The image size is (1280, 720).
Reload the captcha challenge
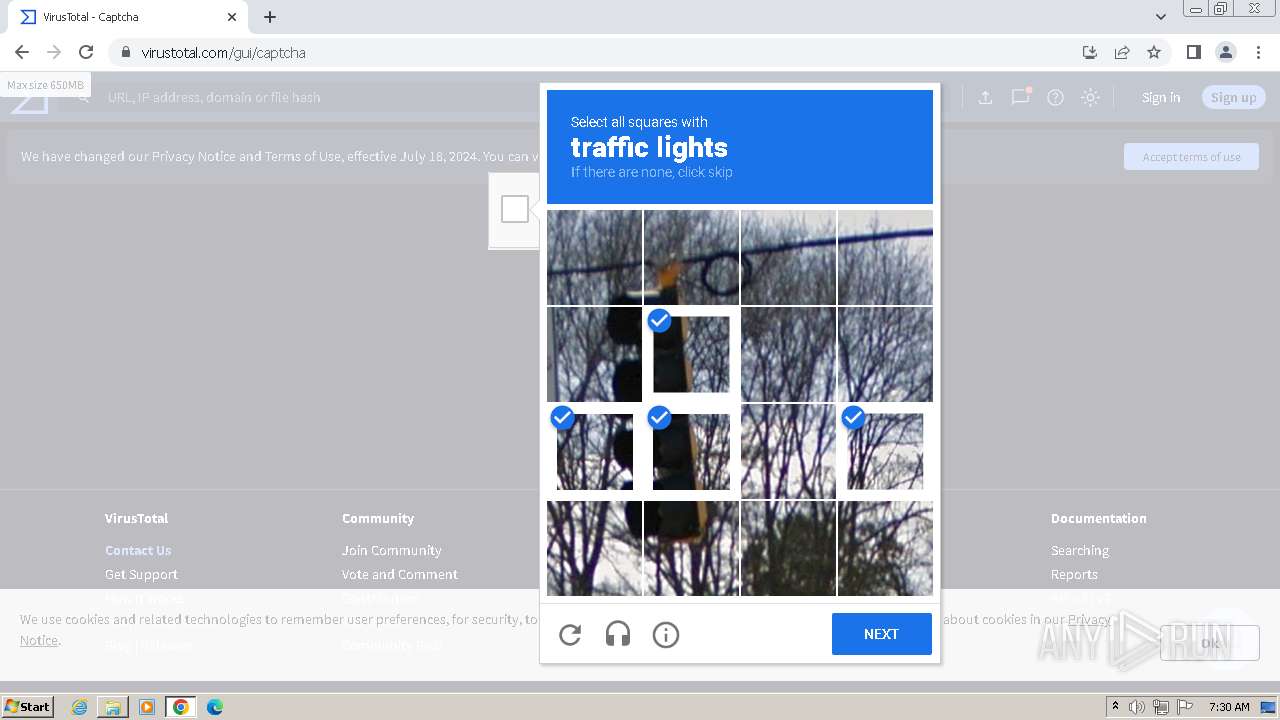(x=570, y=634)
